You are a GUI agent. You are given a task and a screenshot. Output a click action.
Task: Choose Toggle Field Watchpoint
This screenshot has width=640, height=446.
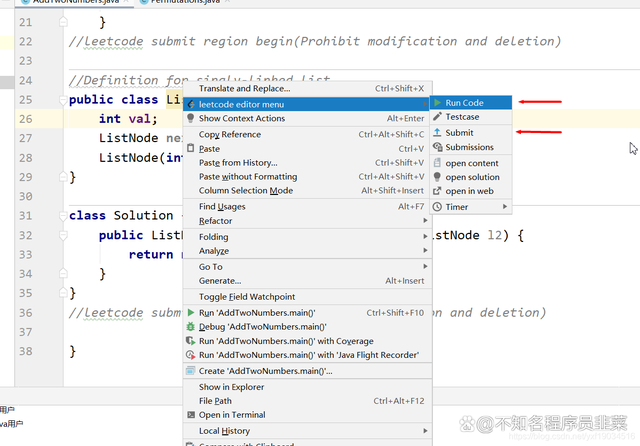[x=307, y=297]
